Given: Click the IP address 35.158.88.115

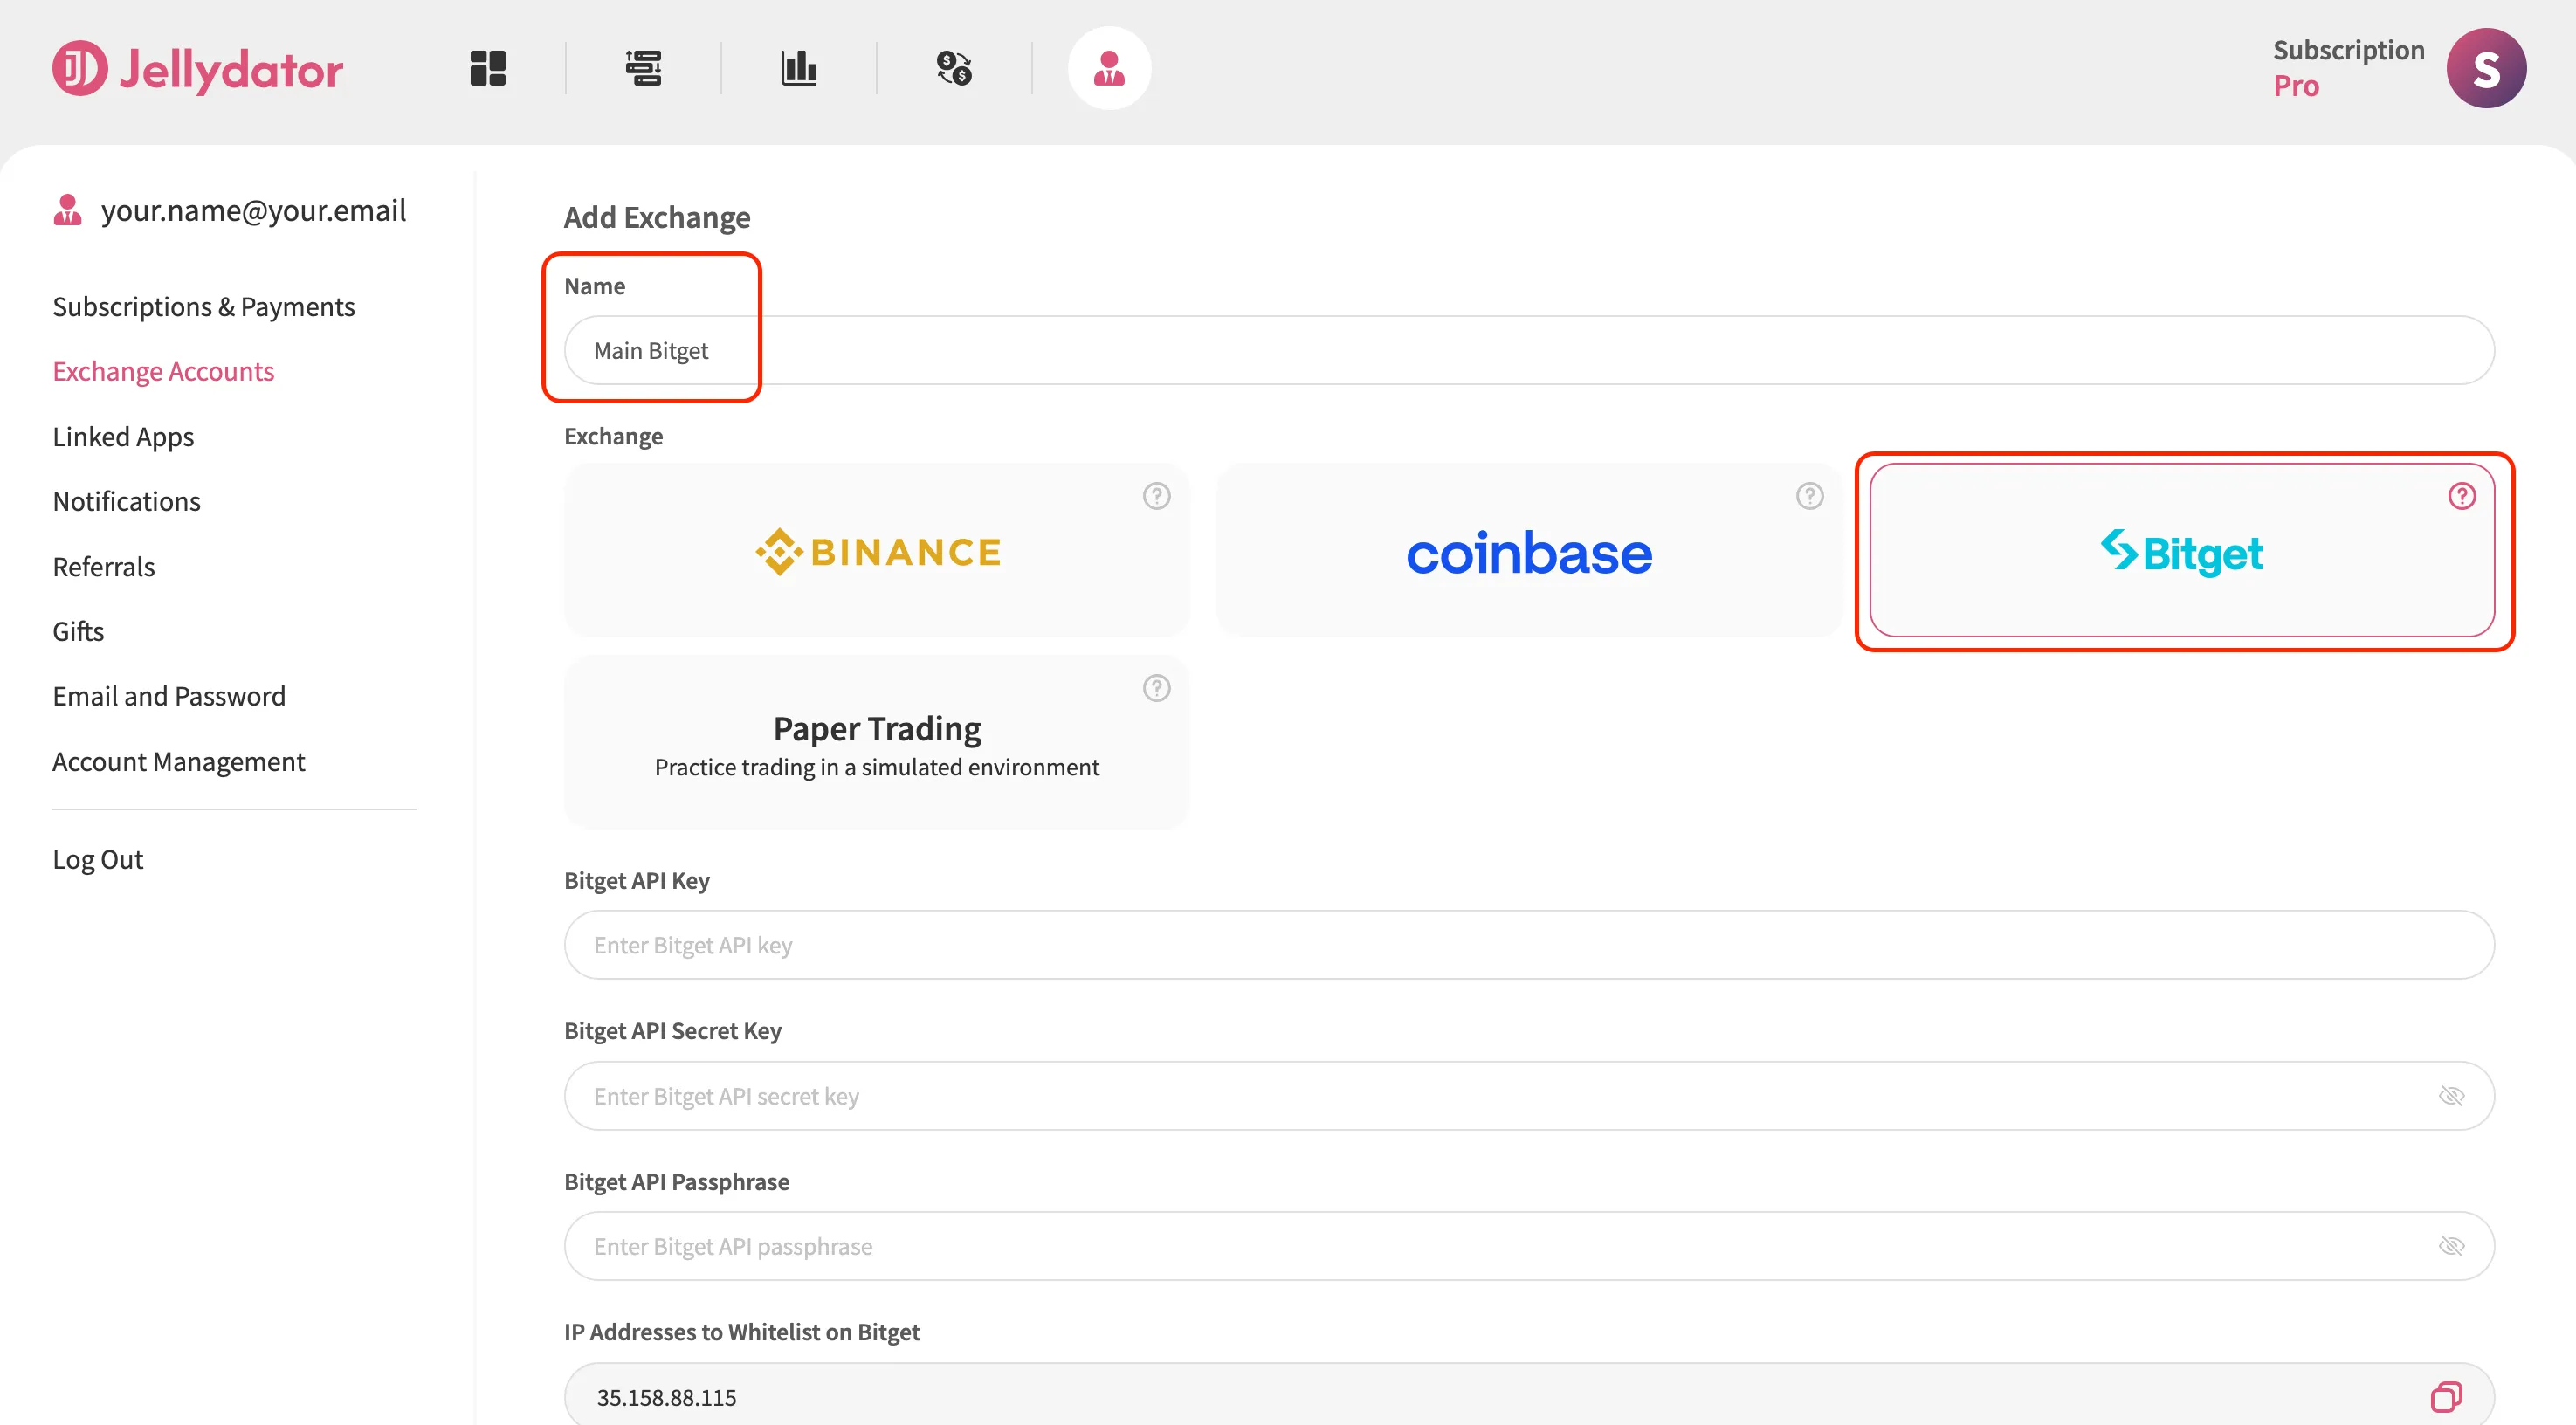Looking at the screenshot, I should pyautogui.click(x=666, y=1397).
